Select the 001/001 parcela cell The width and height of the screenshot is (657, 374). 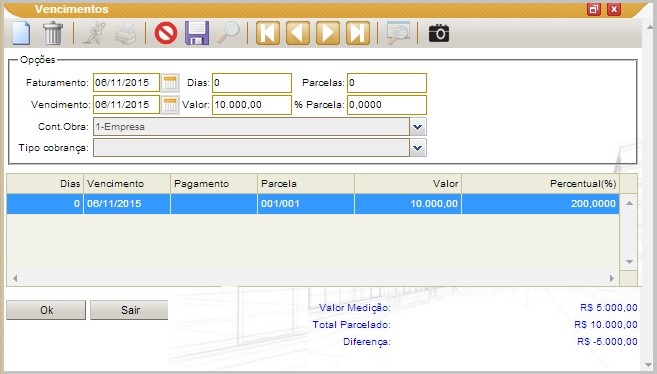(x=306, y=204)
